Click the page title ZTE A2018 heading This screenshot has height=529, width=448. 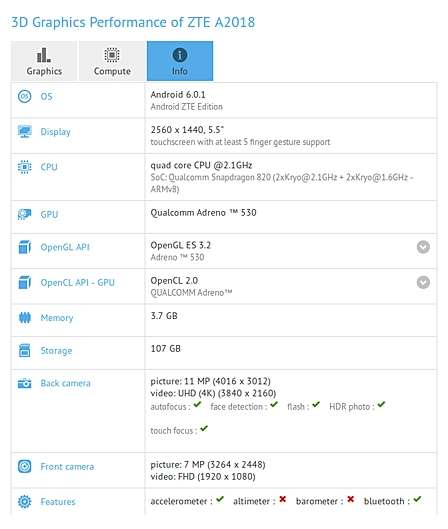click(x=133, y=22)
